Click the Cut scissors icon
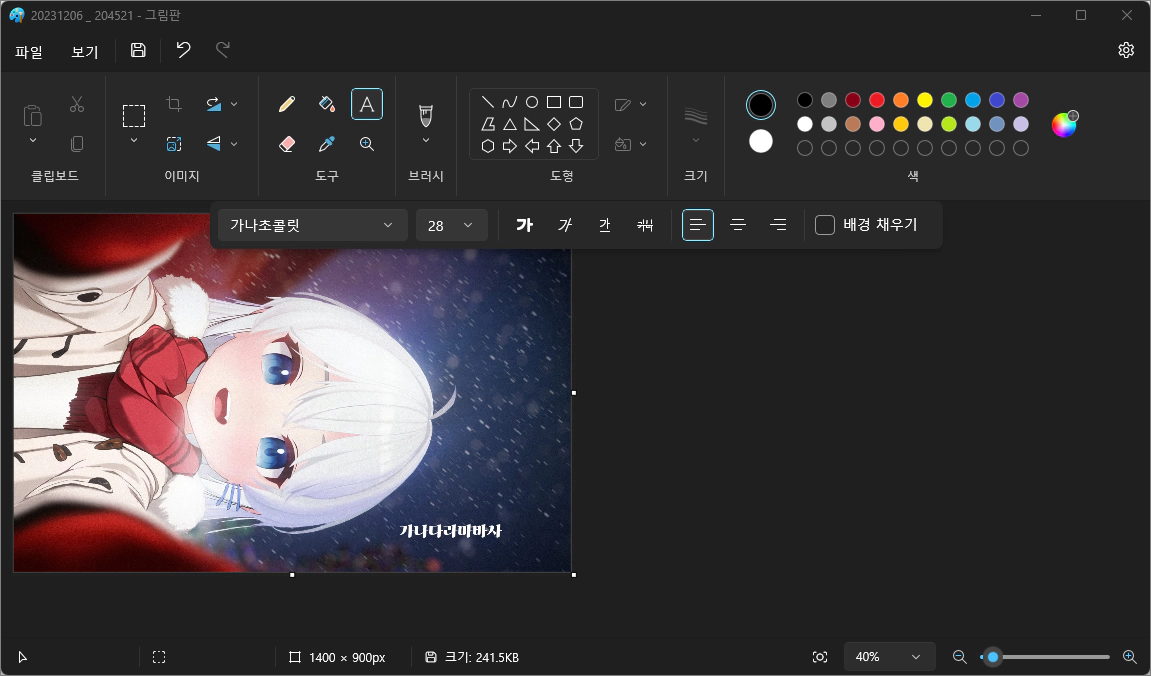Image resolution: width=1151 pixels, height=676 pixels. coord(77,104)
